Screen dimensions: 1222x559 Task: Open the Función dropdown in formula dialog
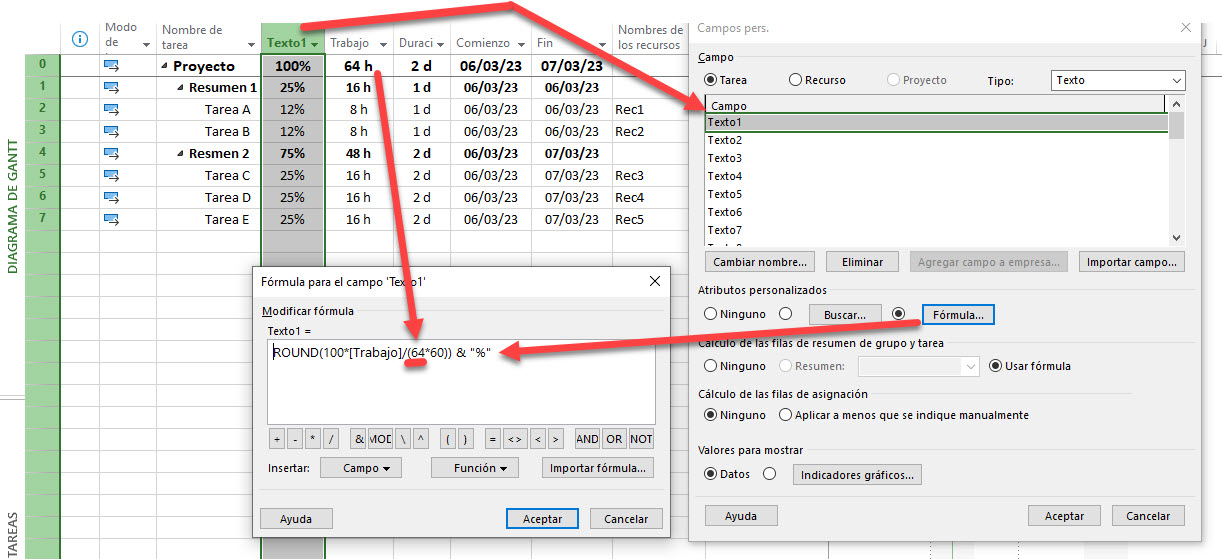coord(474,468)
